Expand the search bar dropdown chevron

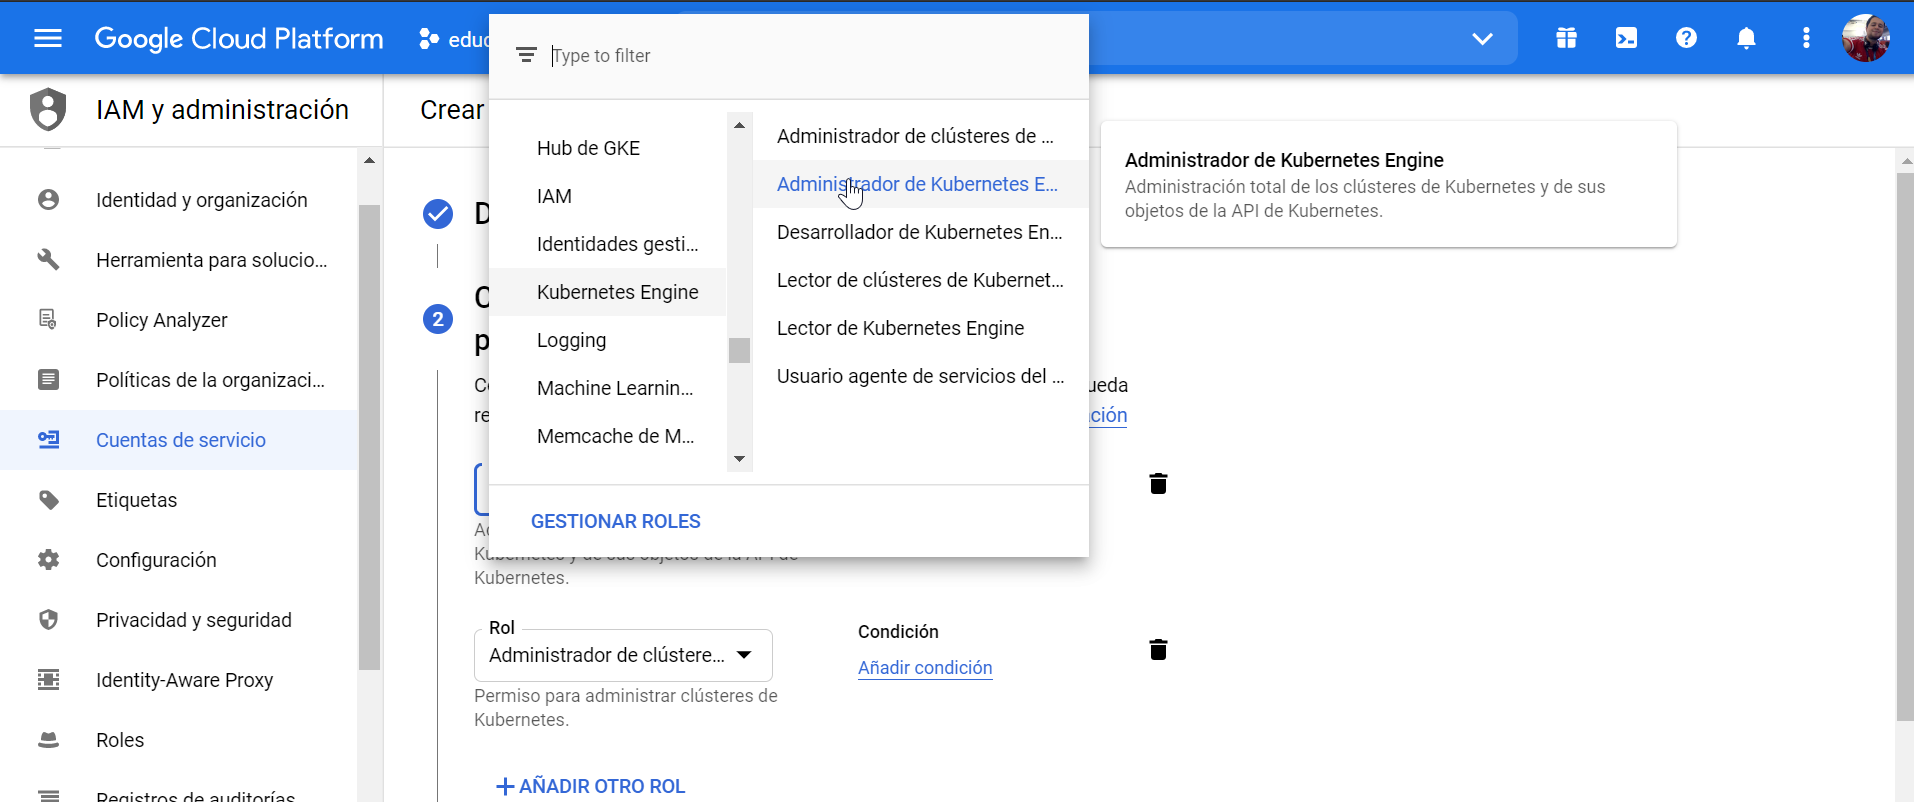click(1482, 39)
